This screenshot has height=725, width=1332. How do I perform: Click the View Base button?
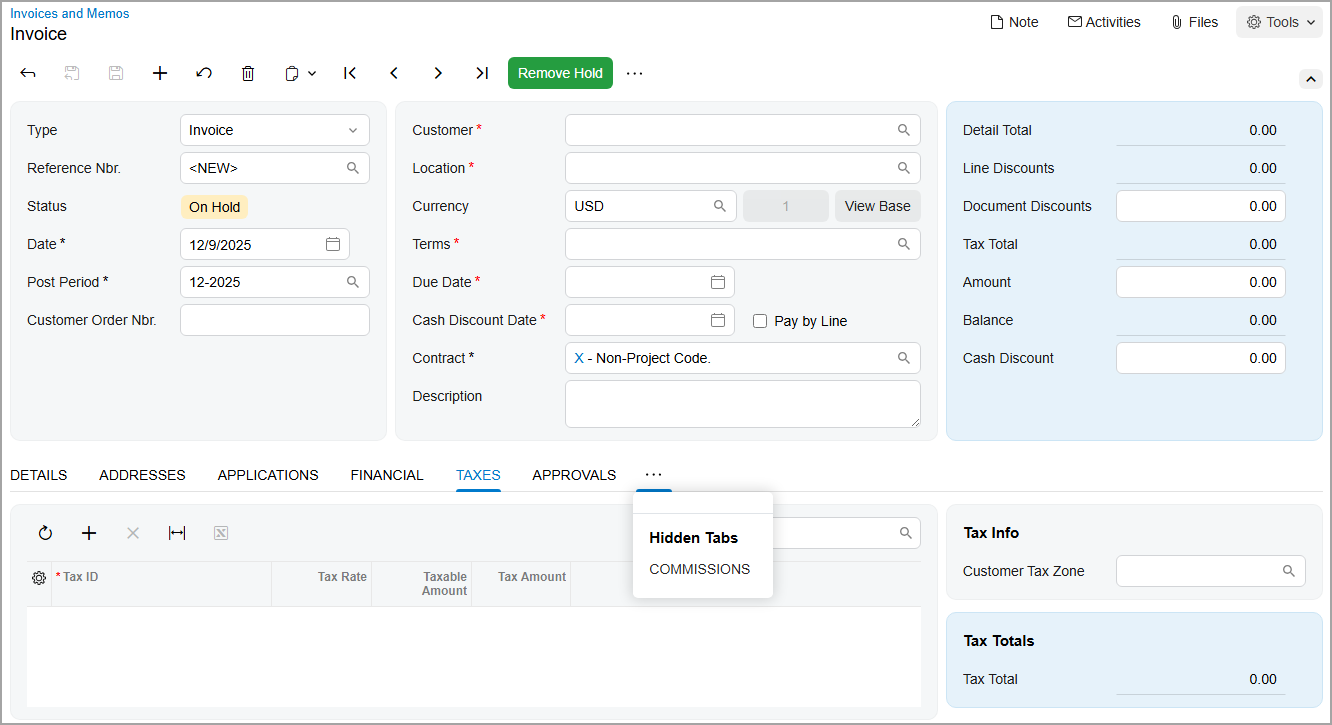pyautogui.click(x=878, y=206)
